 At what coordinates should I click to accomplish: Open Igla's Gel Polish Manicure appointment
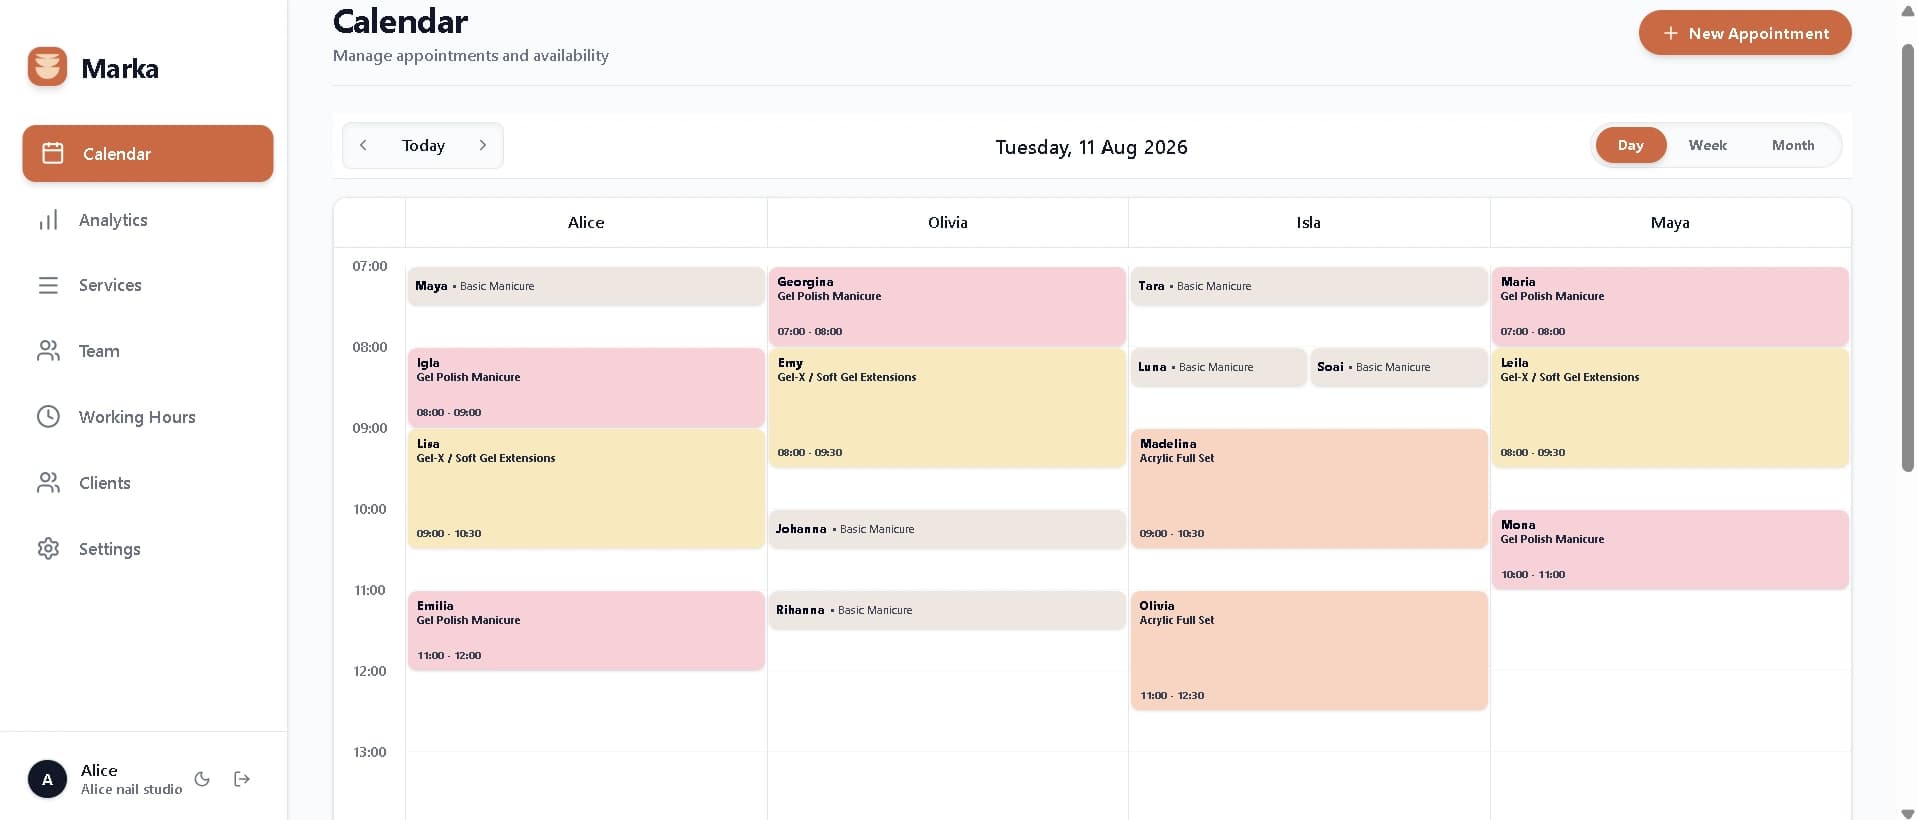(x=586, y=387)
